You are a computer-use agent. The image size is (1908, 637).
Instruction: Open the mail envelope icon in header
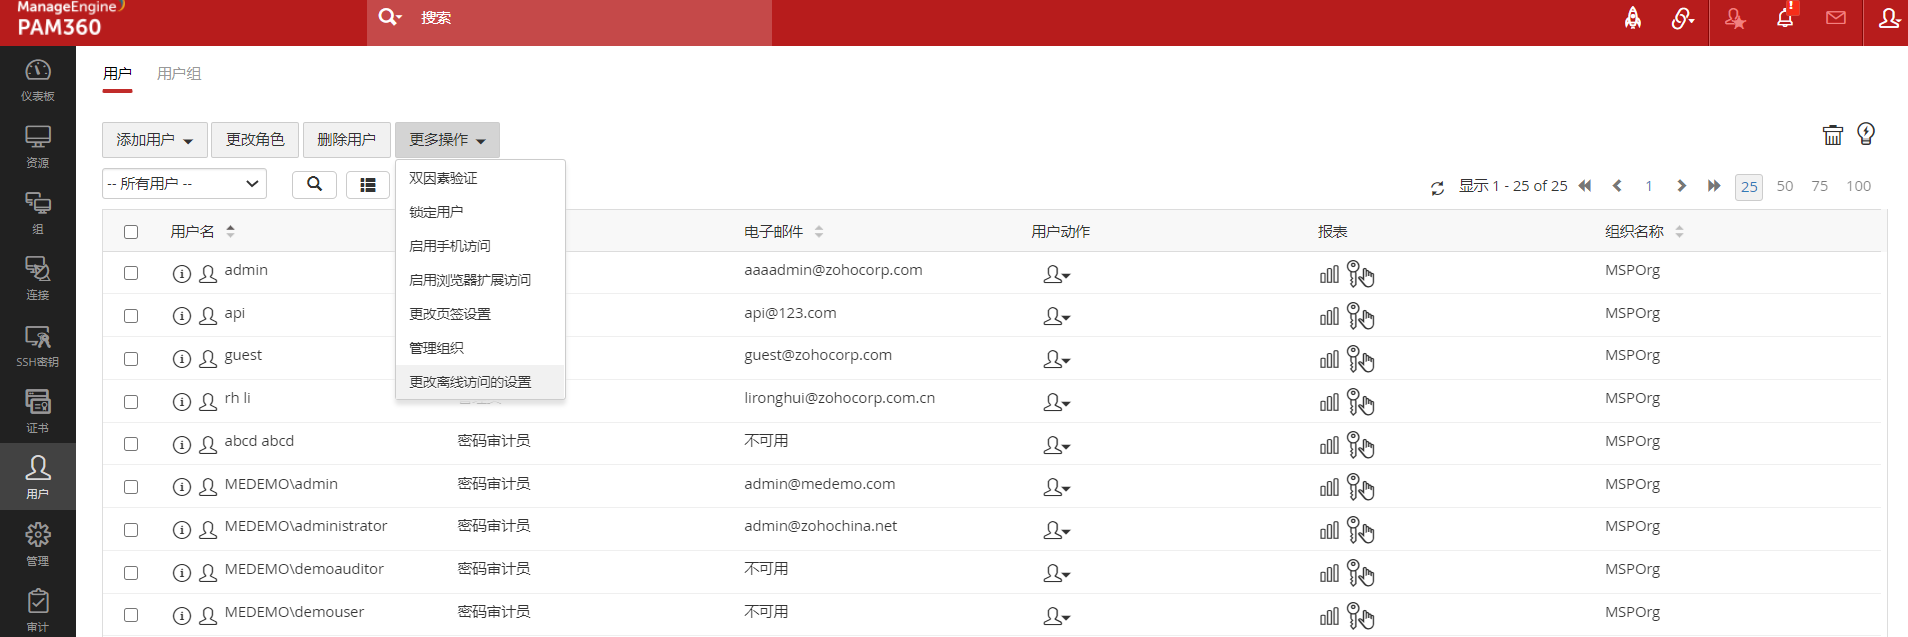[x=1836, y=18]
